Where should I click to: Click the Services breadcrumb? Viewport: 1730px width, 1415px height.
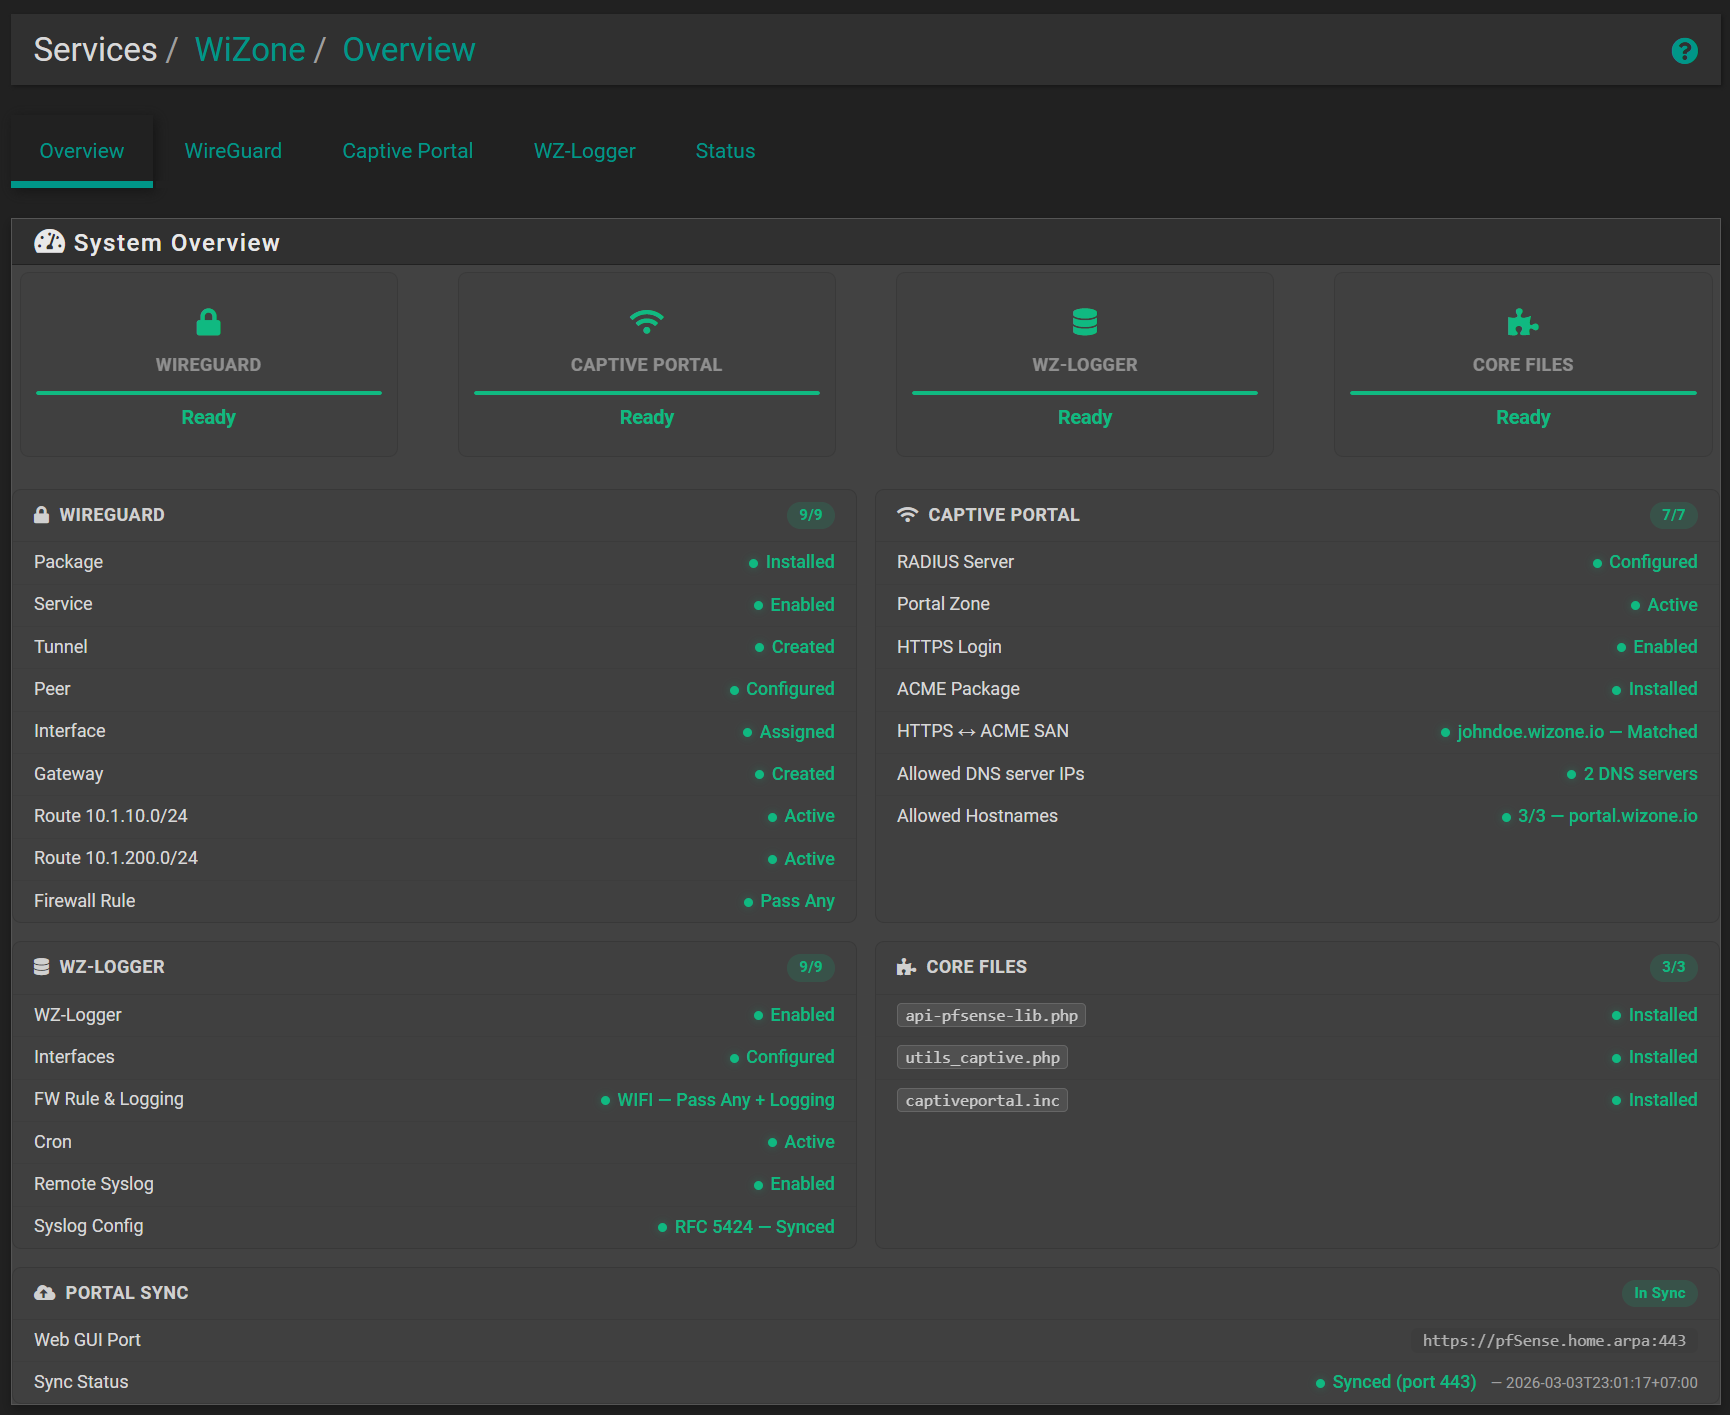95,49
